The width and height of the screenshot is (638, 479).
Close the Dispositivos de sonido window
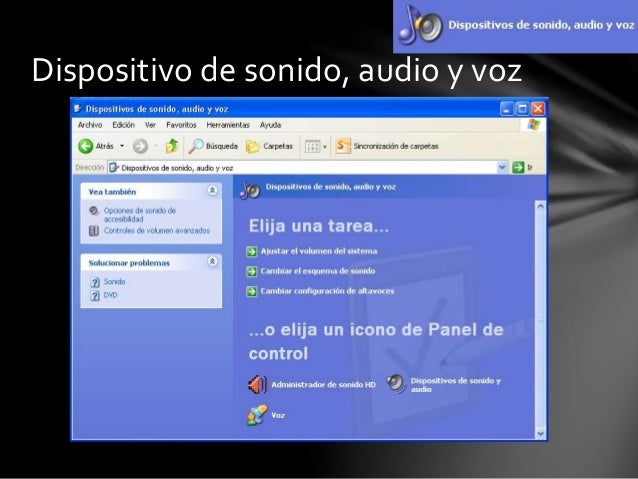pyautogui.click(x=538, y=109)
